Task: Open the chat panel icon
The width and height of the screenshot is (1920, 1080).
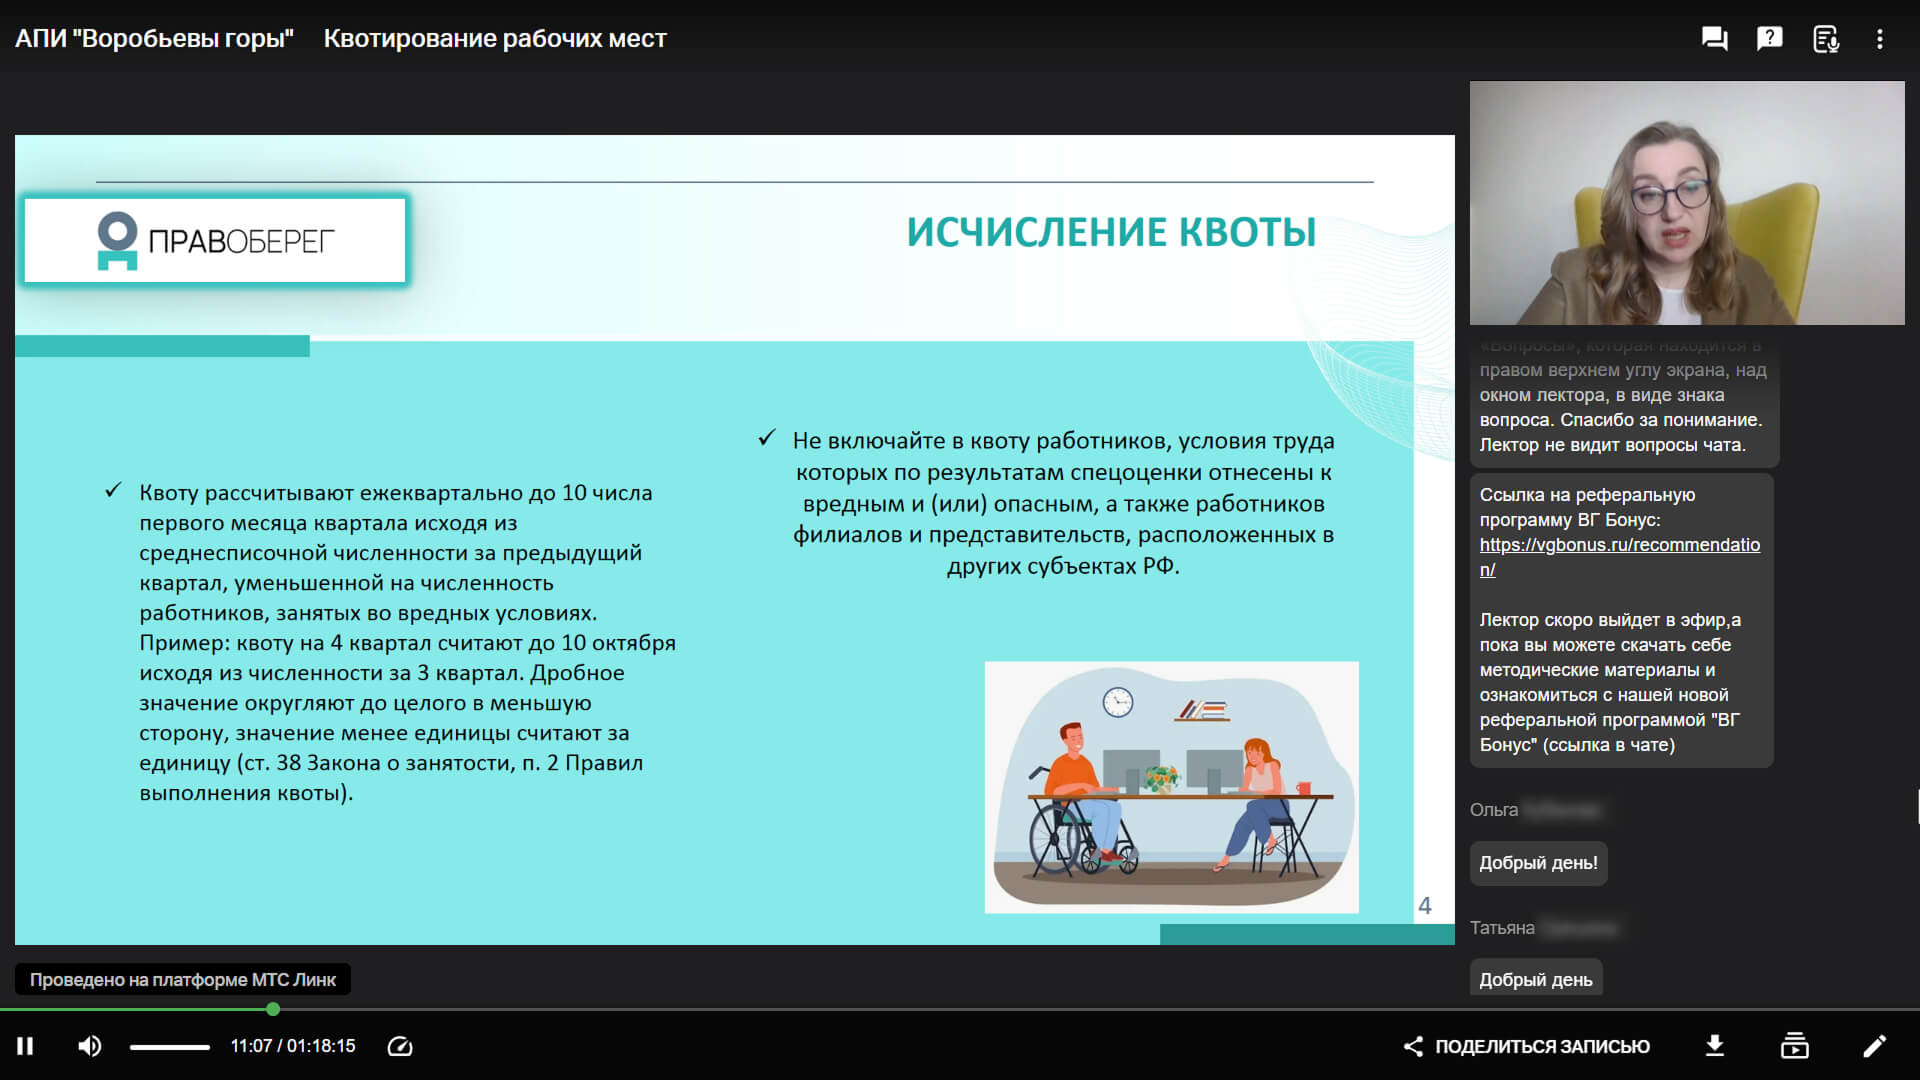Action: [1714, 39]
